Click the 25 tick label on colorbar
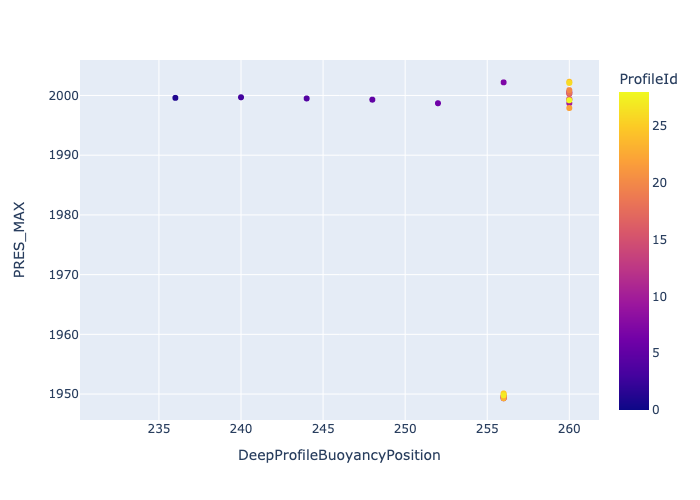 (661, 126)
